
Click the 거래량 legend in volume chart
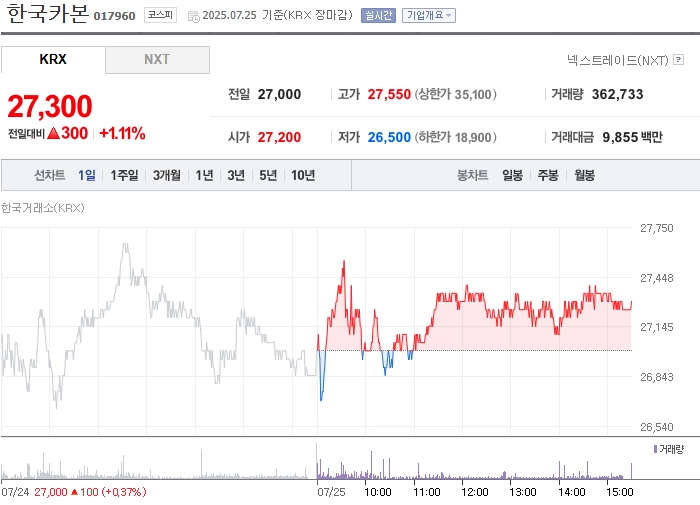[668, 449]
